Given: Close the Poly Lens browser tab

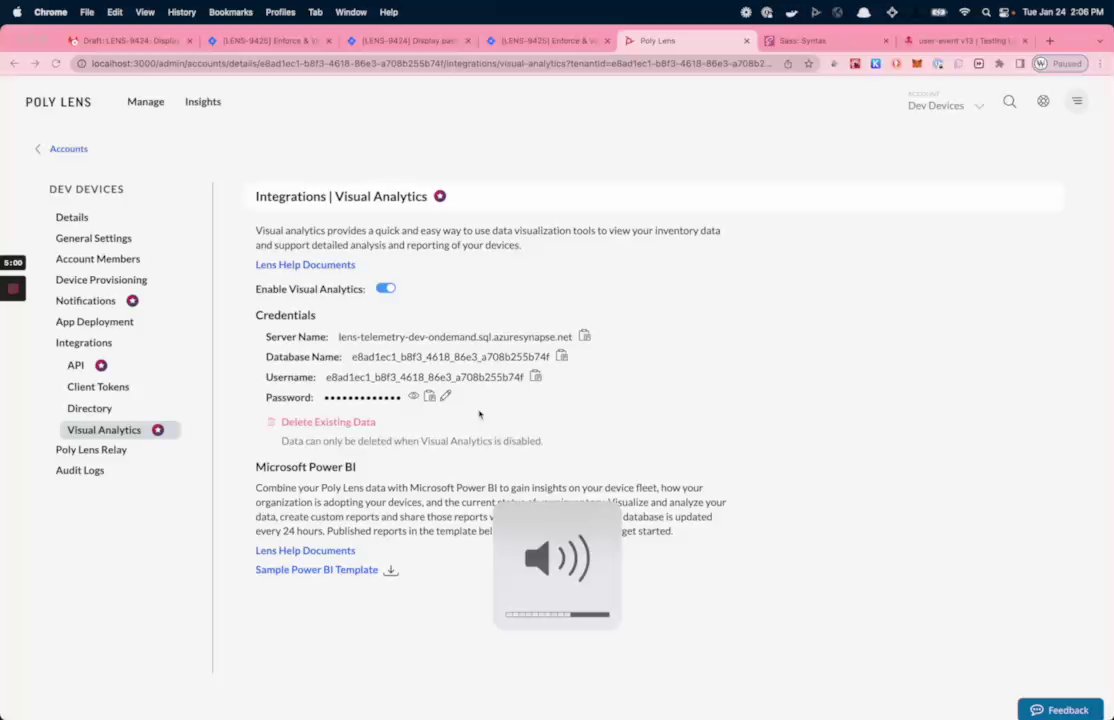Looking at the screenshot, I should (x=746, y=41).
